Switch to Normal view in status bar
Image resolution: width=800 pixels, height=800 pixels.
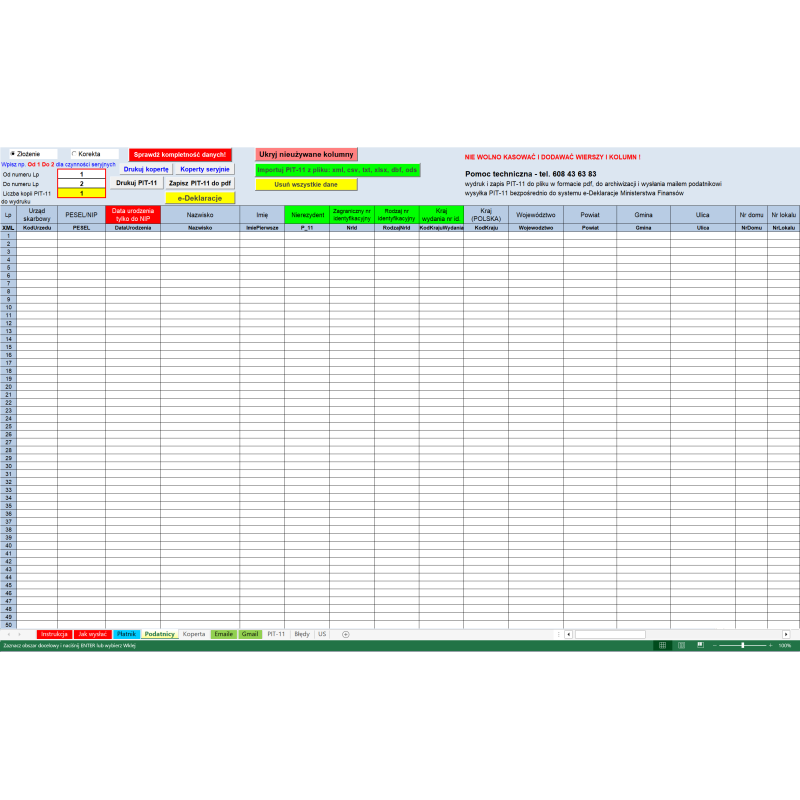click(x=662, y=646)
